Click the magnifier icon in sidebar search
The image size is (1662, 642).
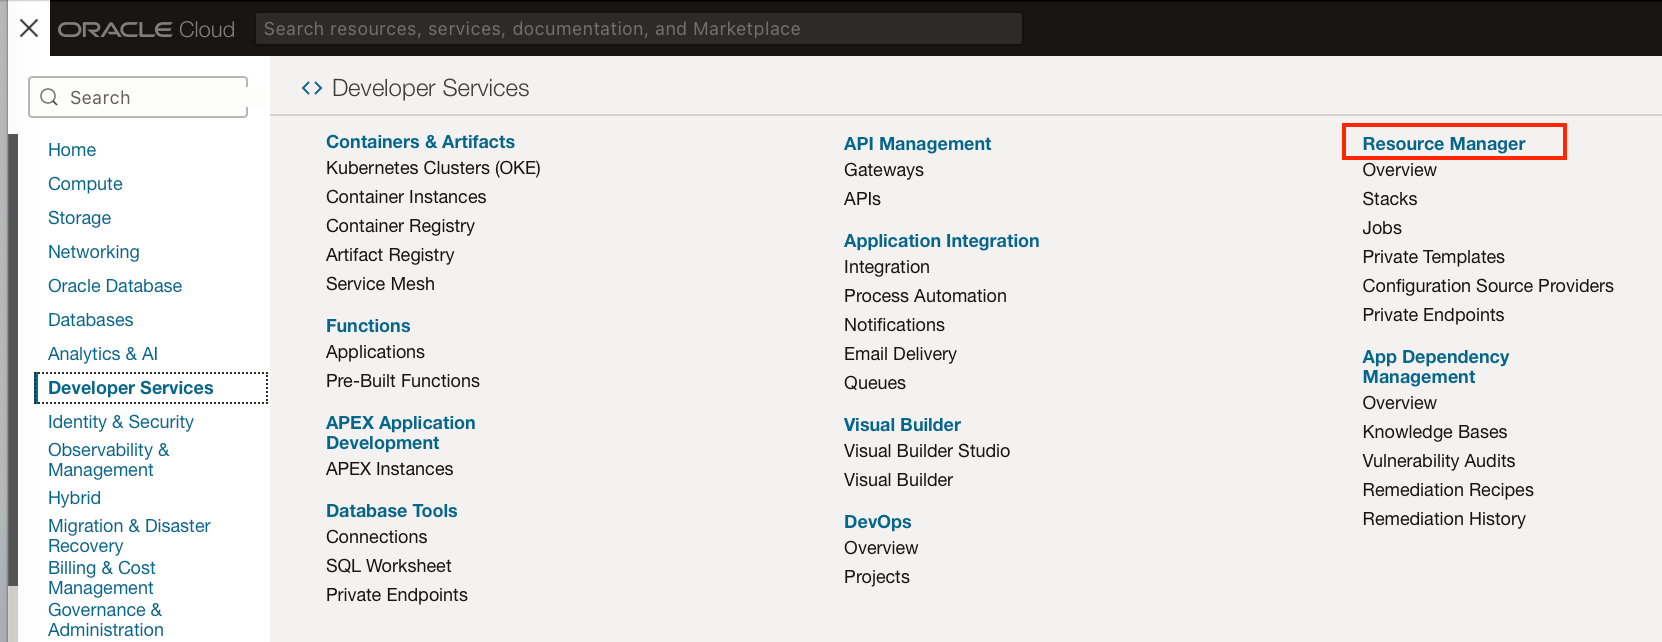coord(49,97)
